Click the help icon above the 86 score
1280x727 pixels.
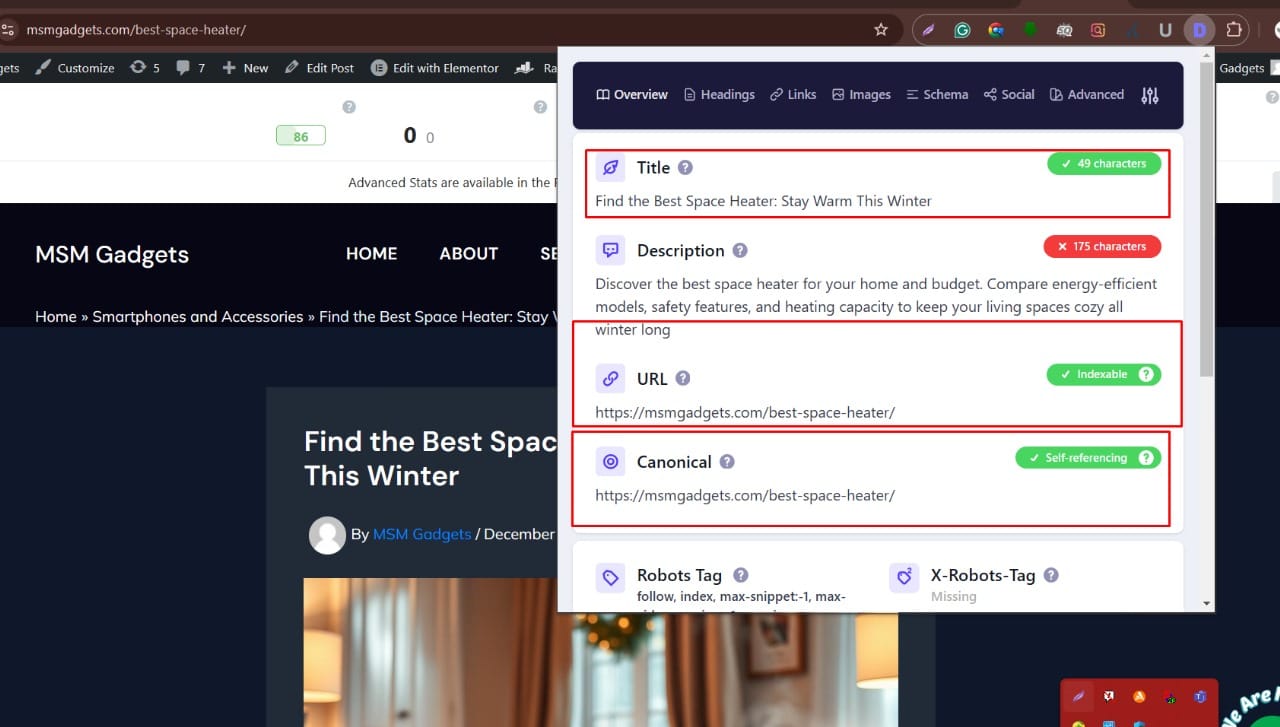click(x=349, y=107)
